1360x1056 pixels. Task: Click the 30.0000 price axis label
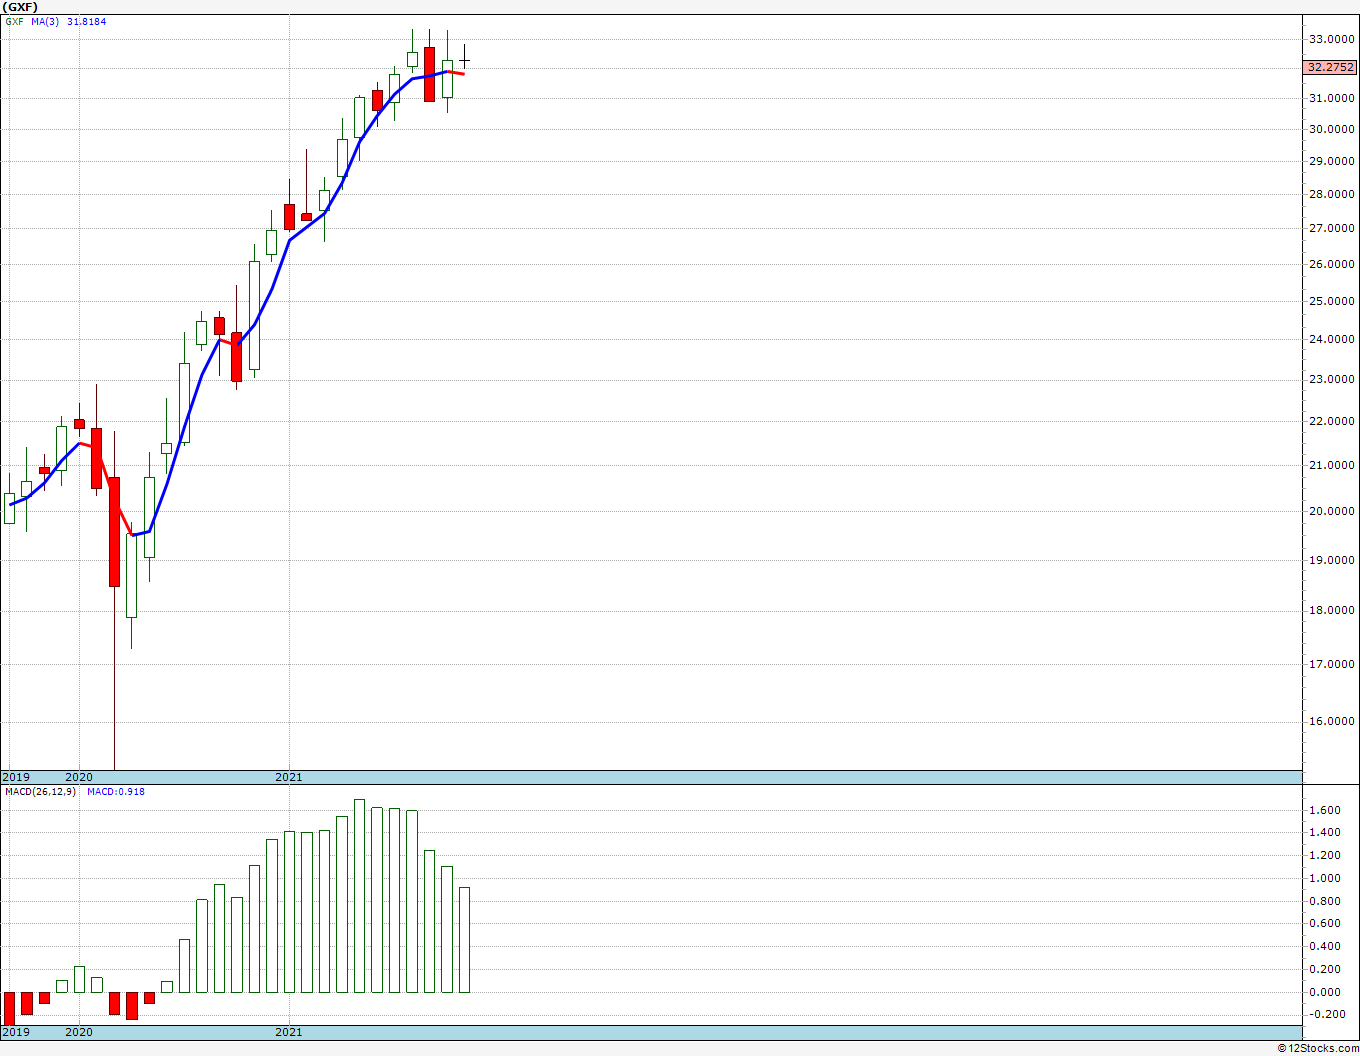point(1333,129)
